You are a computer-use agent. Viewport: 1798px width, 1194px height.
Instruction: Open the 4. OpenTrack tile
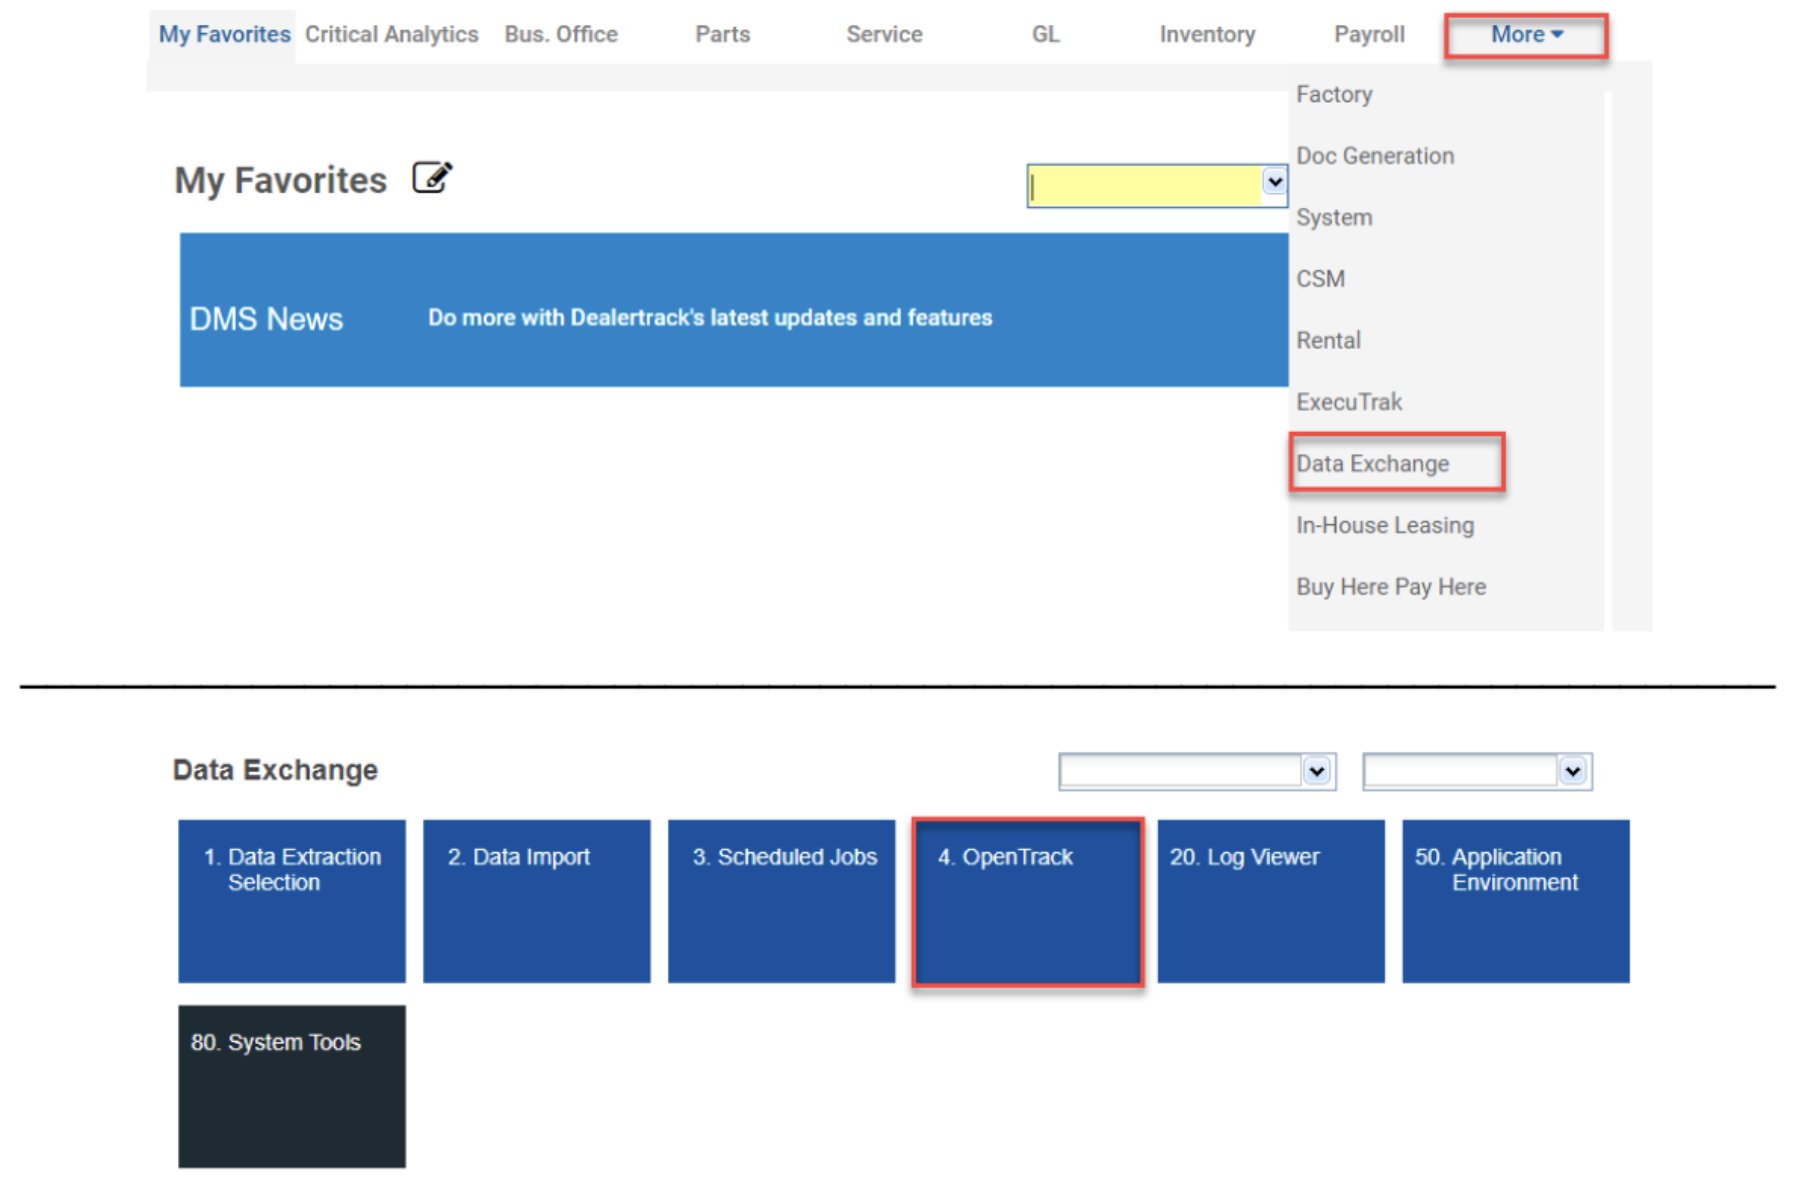(1027, 902)
